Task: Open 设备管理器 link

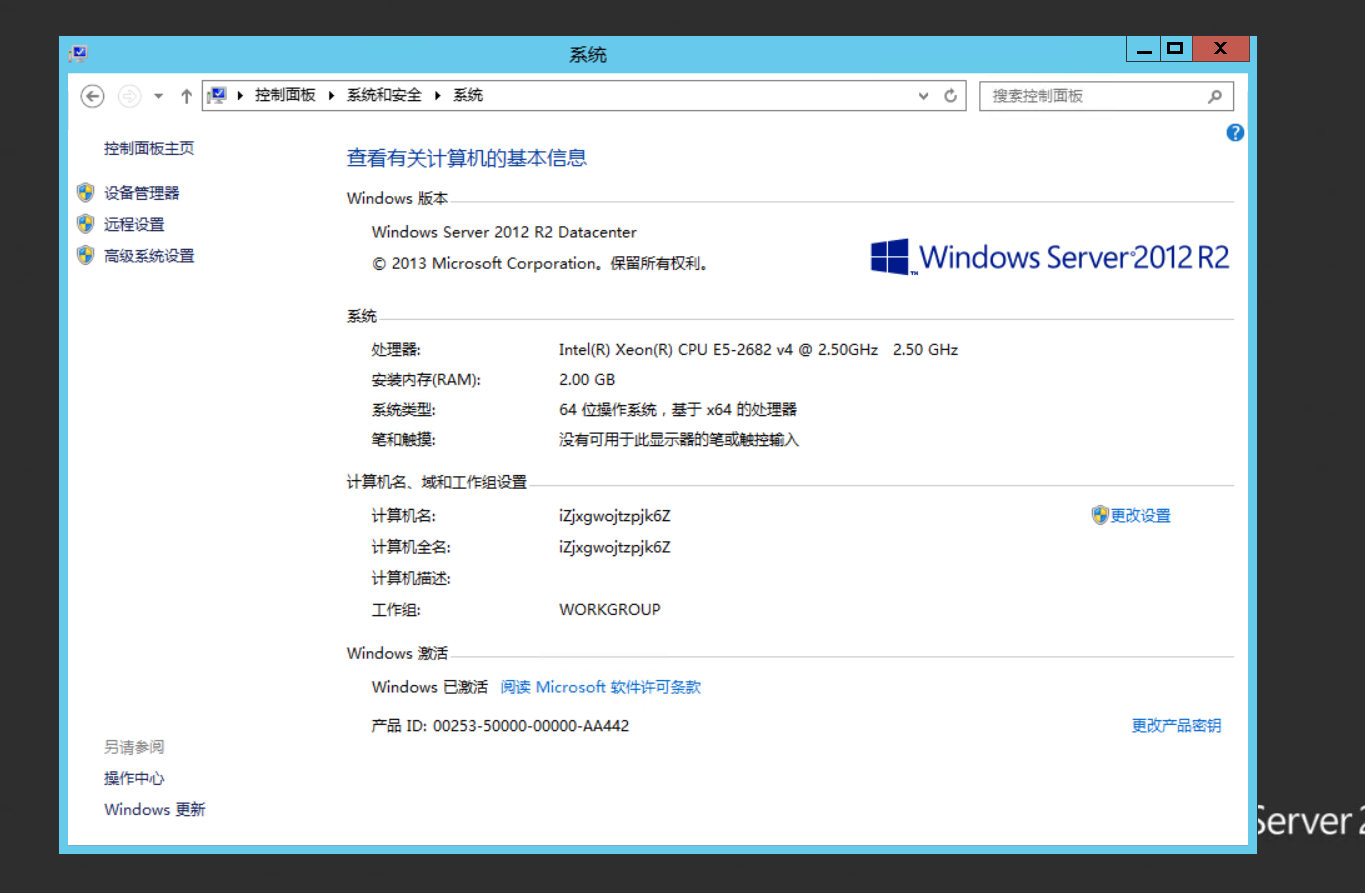Action: pyautogui.click(x=142, y=193)
